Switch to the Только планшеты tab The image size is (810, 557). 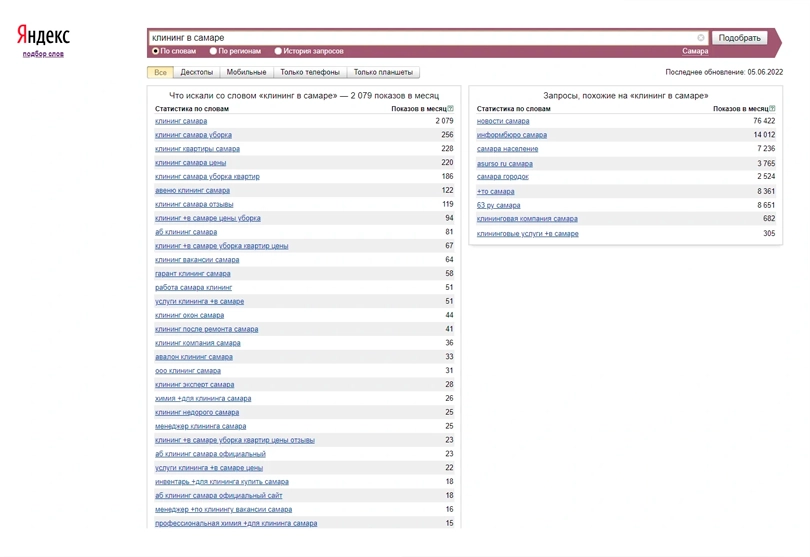[383, 72]
